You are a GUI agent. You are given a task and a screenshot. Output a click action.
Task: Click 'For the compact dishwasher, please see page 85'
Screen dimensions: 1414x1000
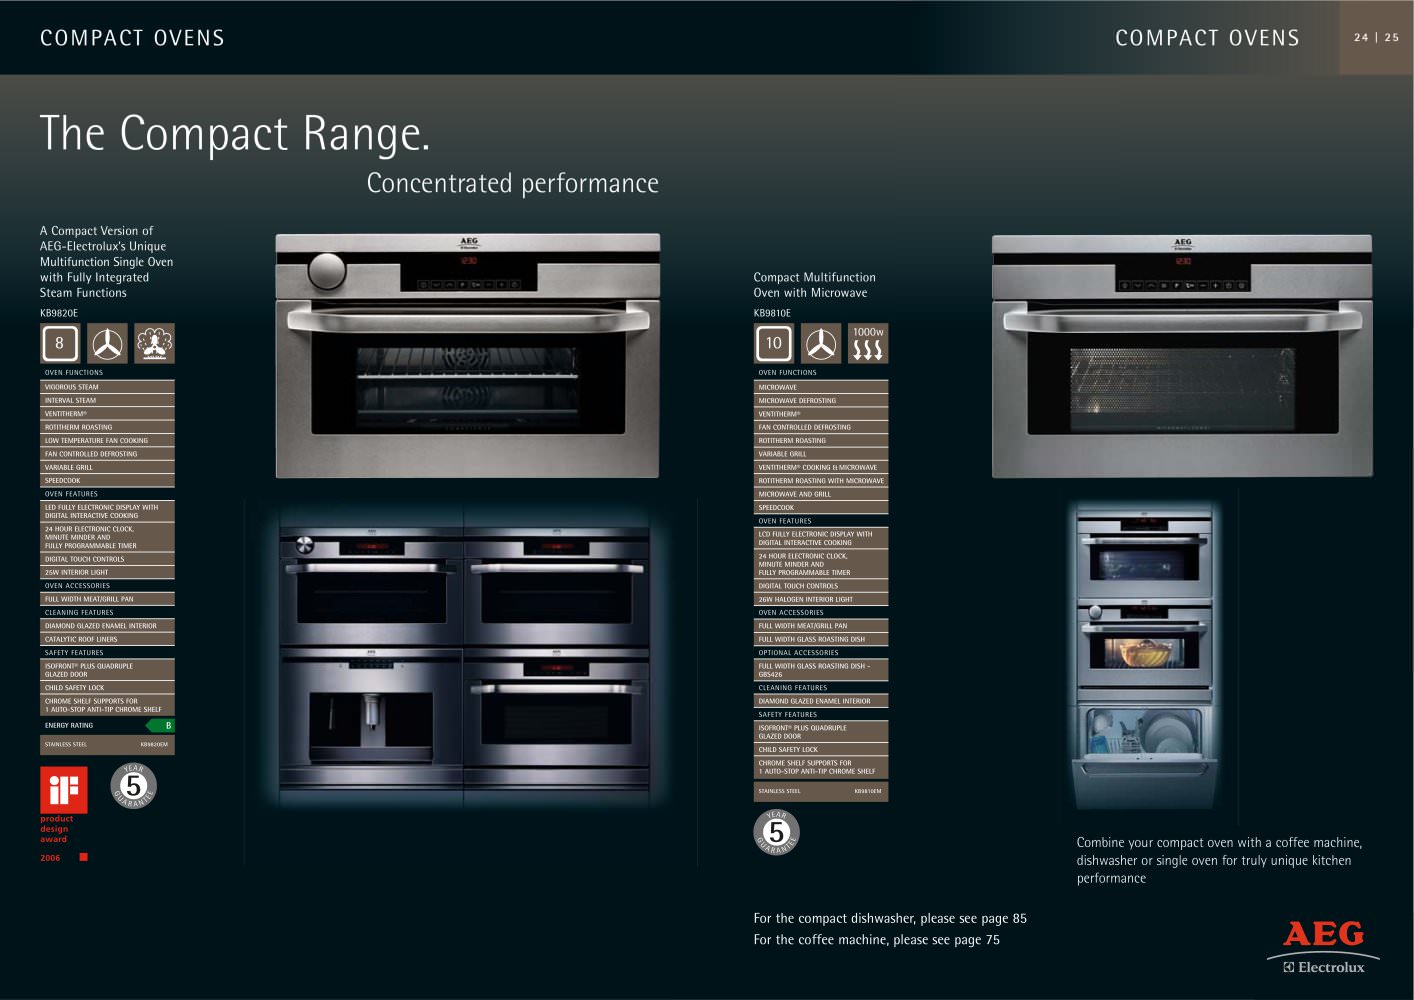pos(890,919)
